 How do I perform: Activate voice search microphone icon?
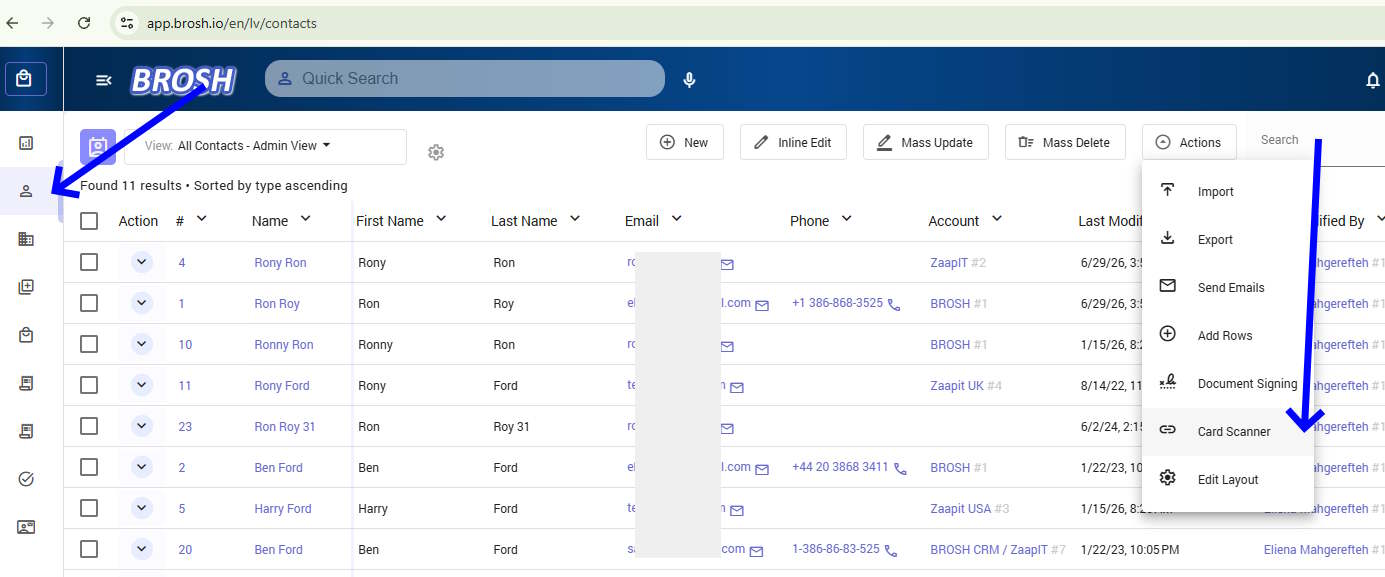tap(689, 80)
